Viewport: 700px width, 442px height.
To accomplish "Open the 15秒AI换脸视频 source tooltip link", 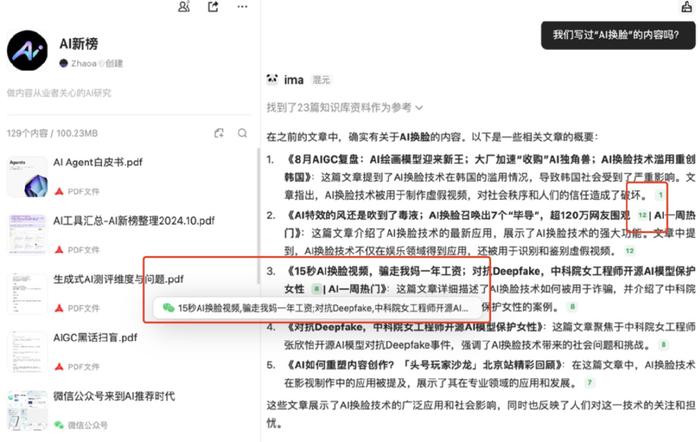I will point(318,308).
